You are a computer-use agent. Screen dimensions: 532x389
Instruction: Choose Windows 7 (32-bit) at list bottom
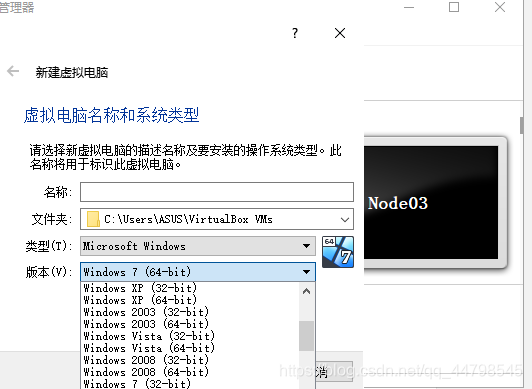point(137,384)
